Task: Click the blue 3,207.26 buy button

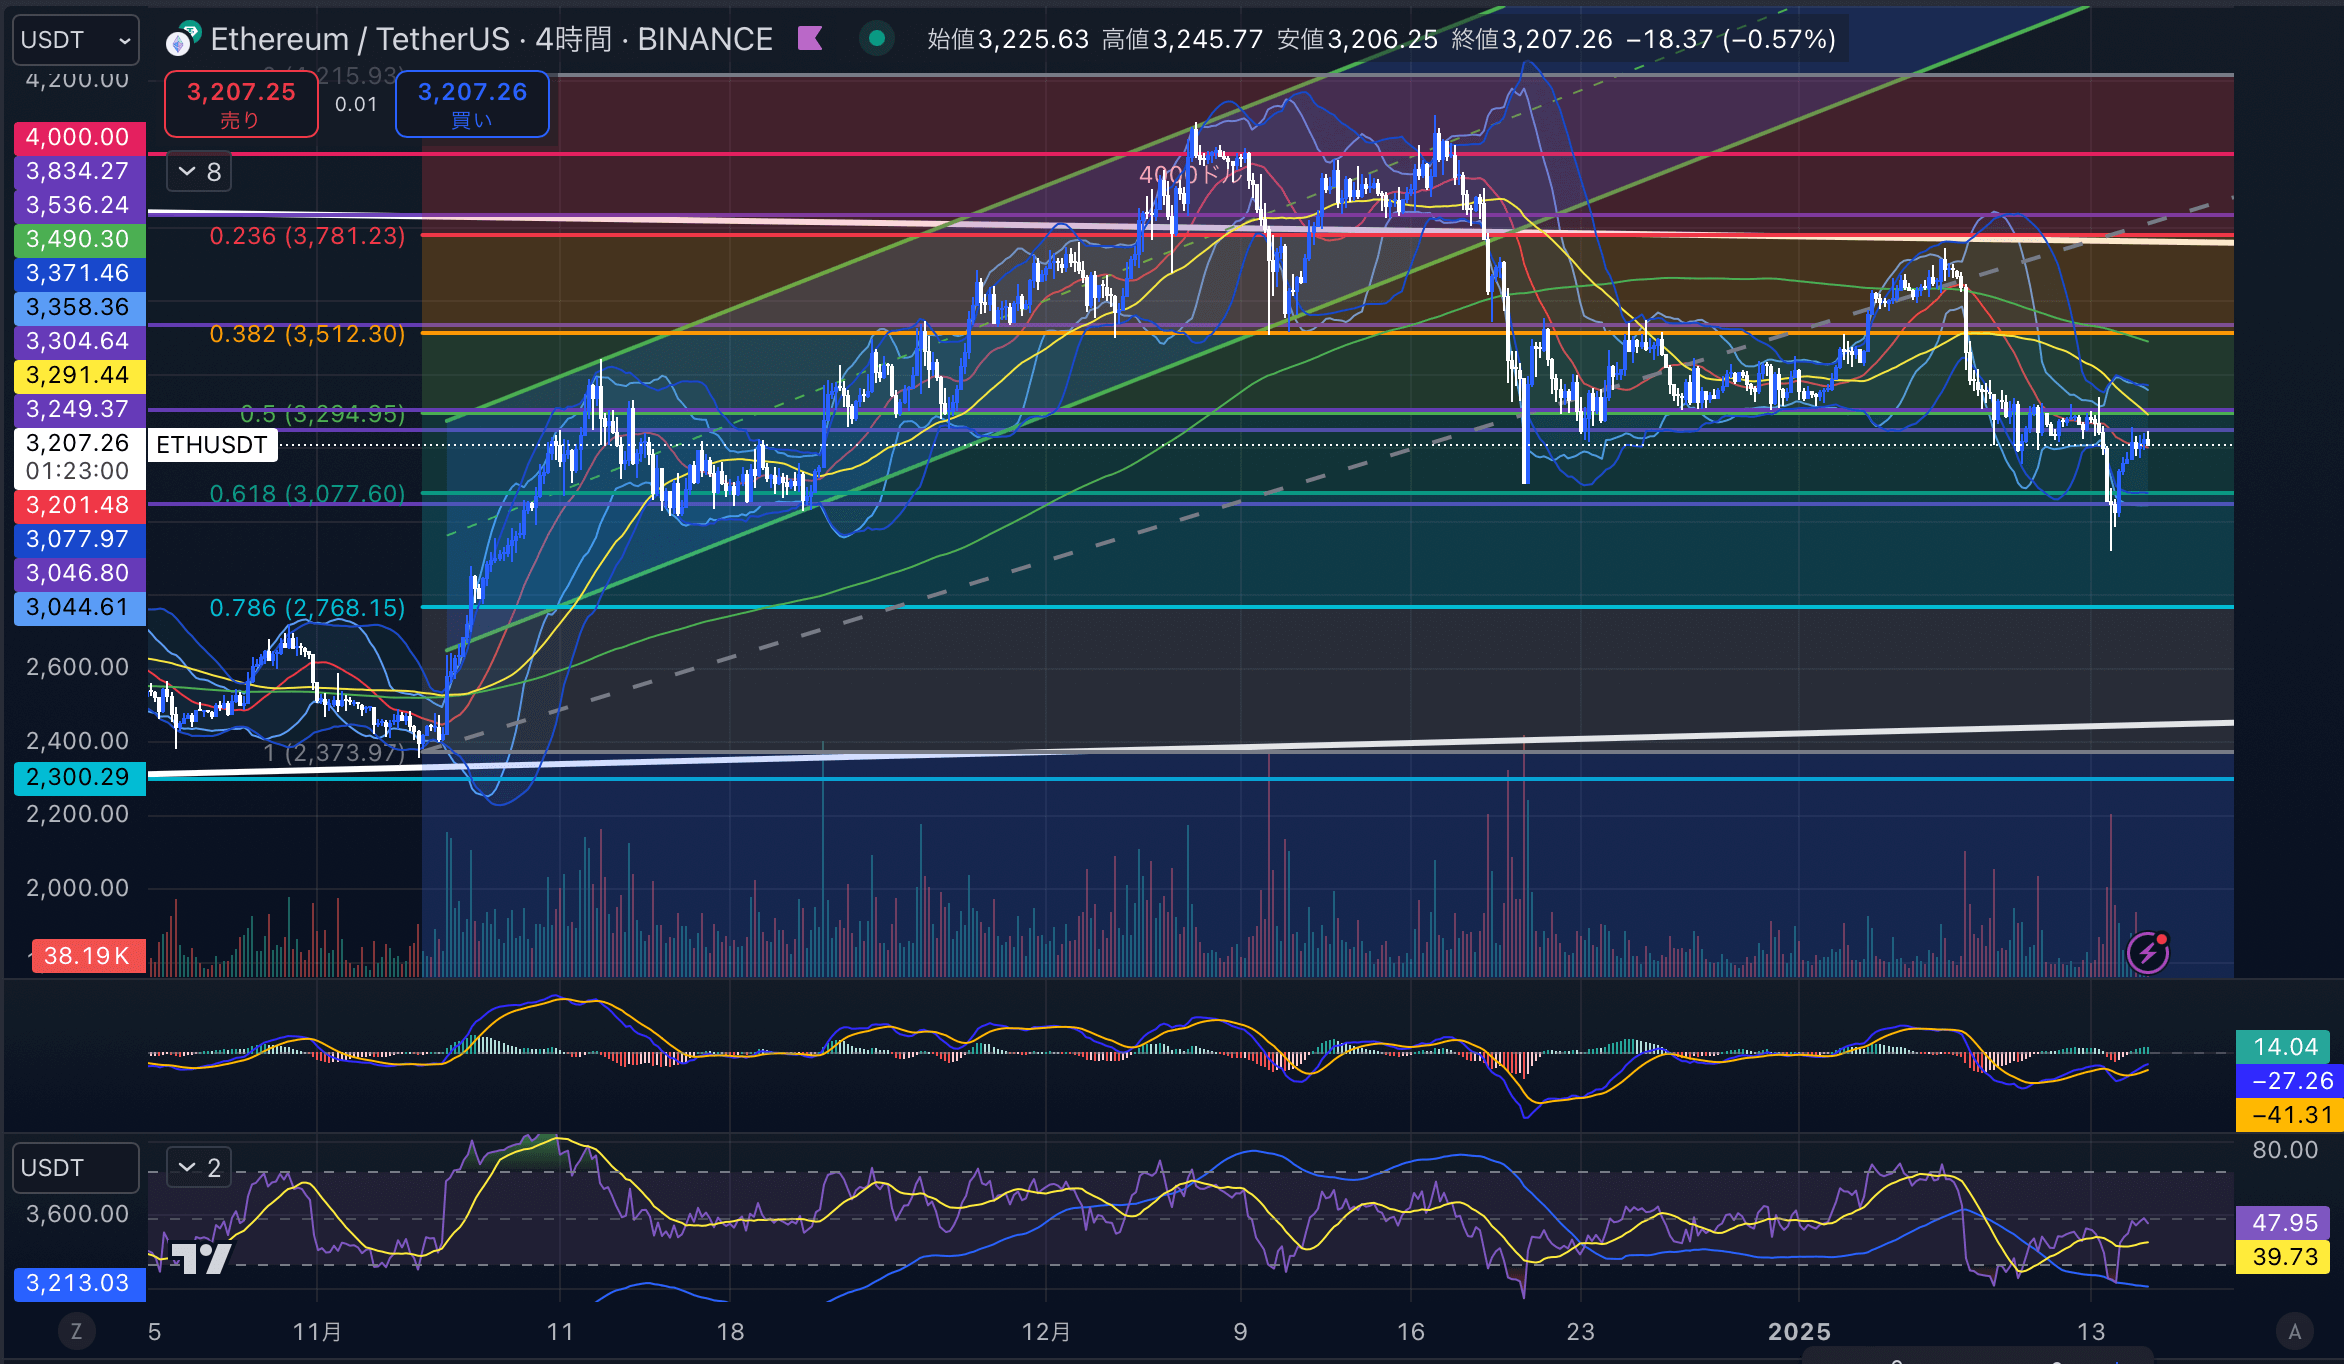Action: point(472,104)
